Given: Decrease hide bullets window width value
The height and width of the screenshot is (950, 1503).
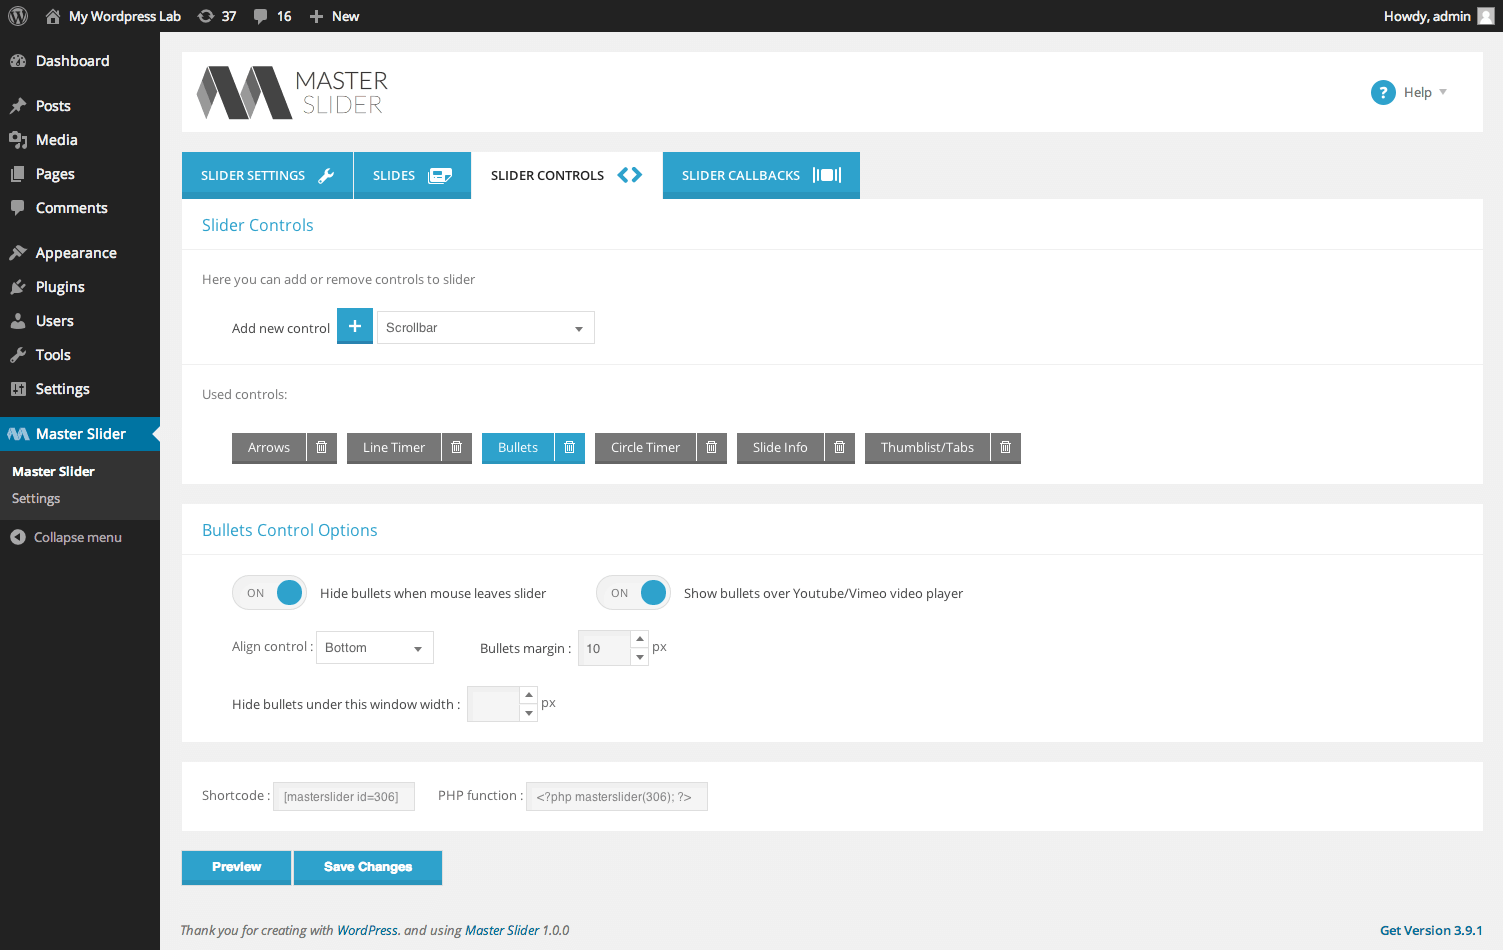Looking at the screenshot, I should pos(529,713).
